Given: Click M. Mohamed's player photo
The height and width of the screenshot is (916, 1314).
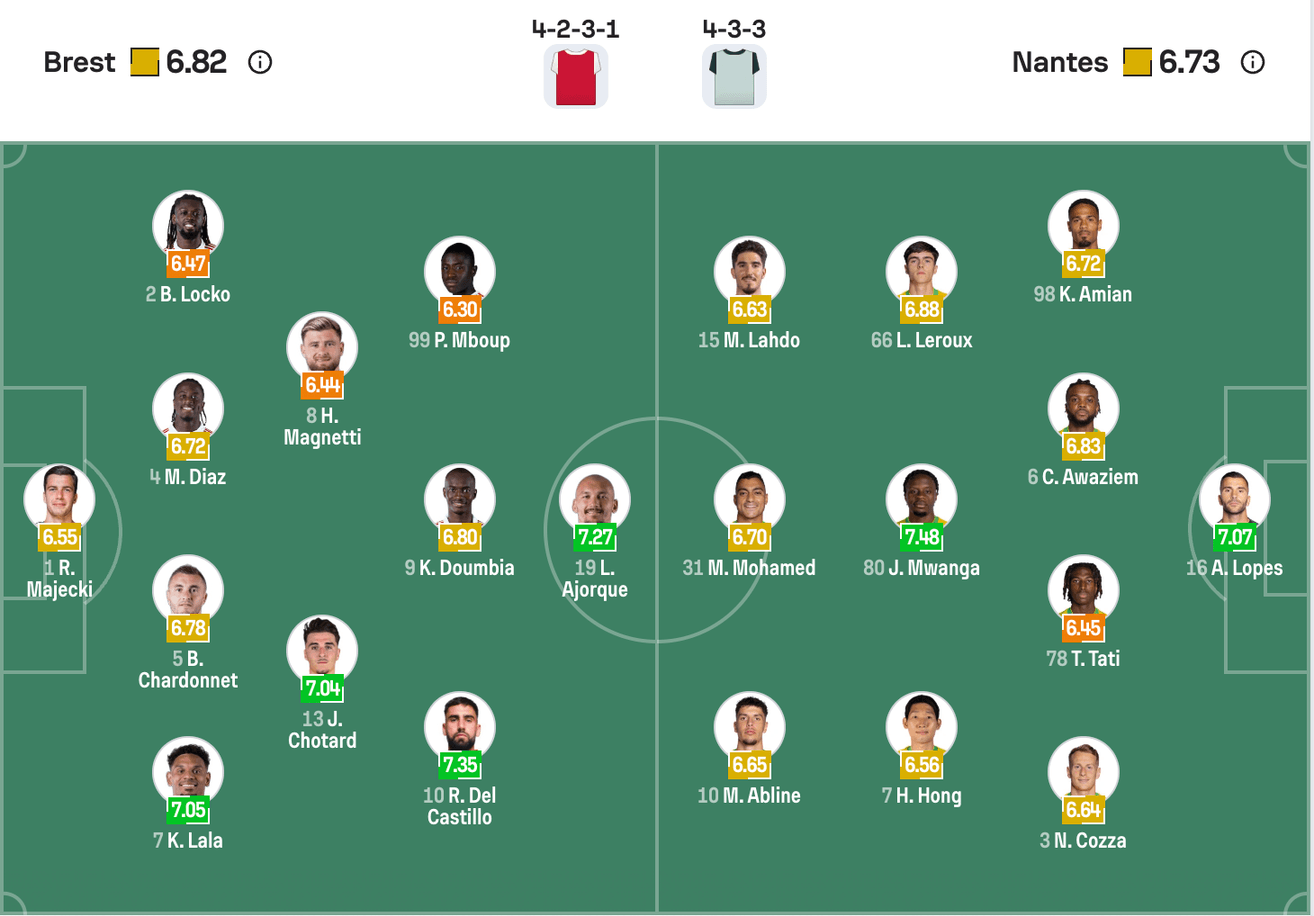Looking at the screenshot, I should point(749,500).
